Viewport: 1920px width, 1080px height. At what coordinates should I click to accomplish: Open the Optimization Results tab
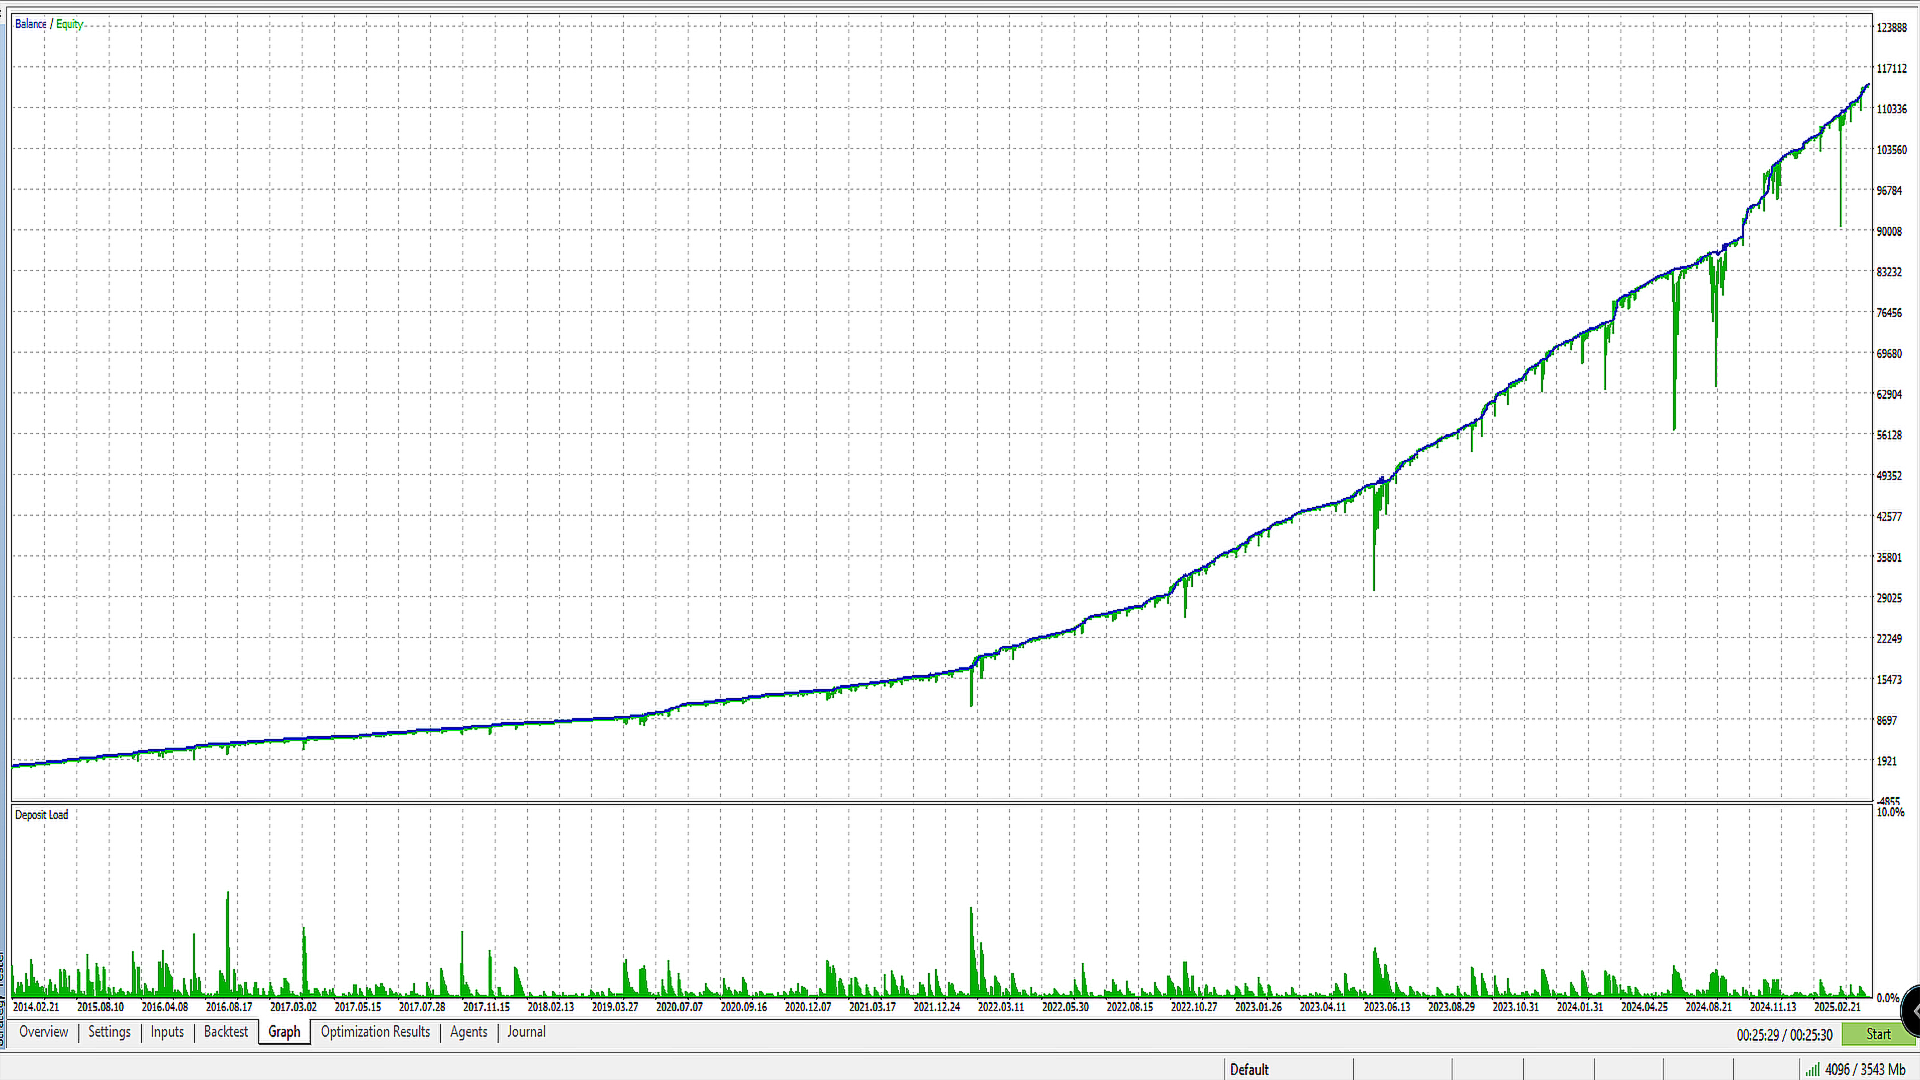pos(375,1032)
